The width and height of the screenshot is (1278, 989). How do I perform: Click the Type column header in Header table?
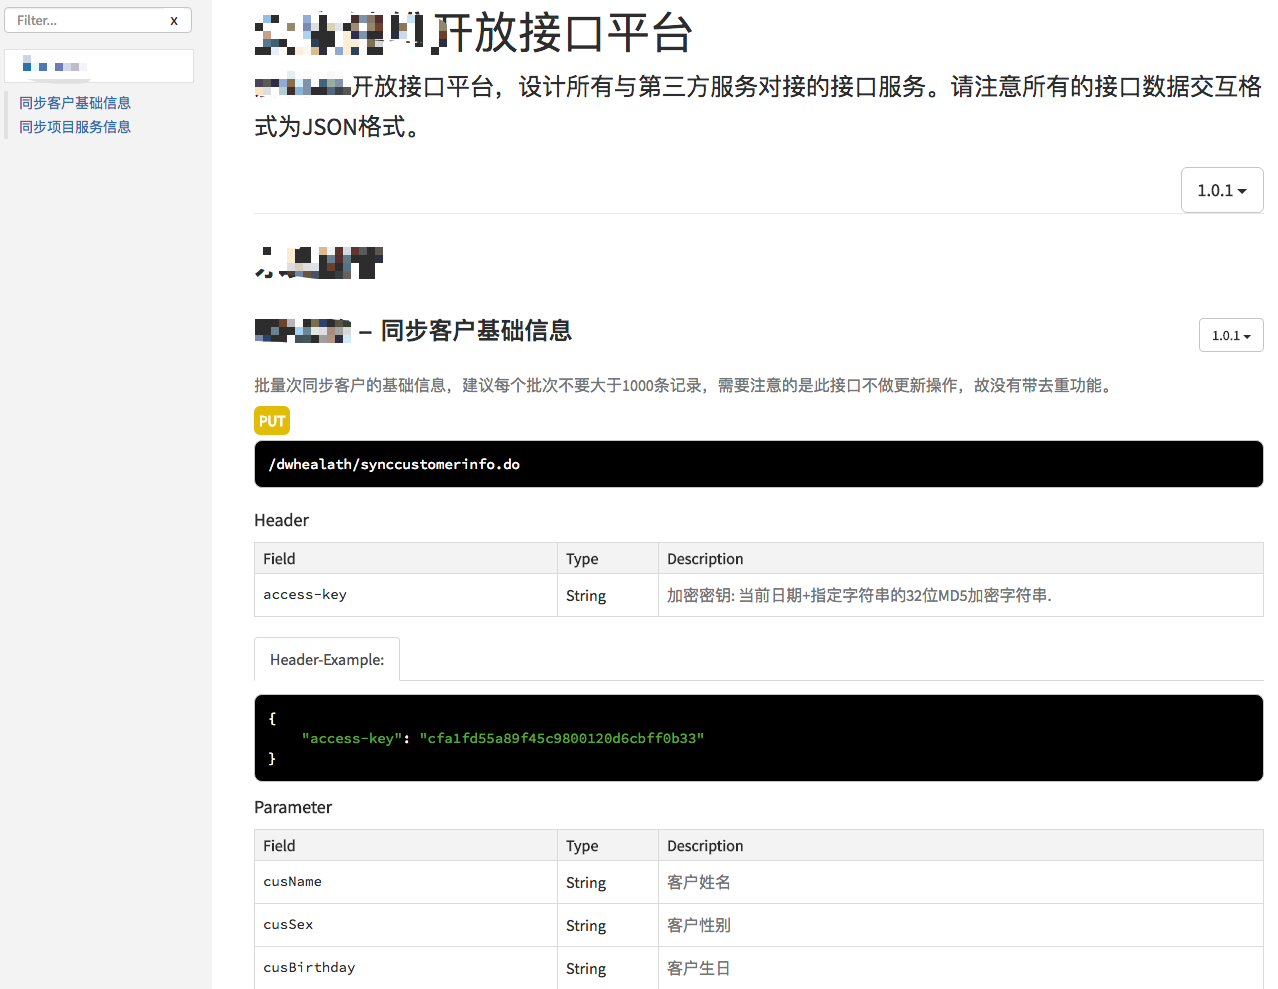pyautogui.click(x=582, y=559)
